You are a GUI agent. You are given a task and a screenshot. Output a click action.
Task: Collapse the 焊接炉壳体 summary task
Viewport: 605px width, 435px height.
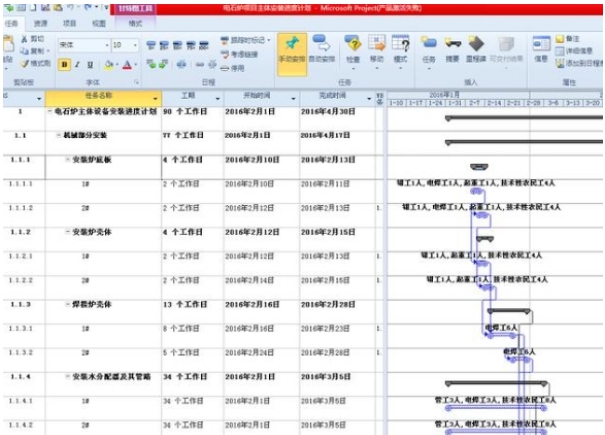pos(68,304)
